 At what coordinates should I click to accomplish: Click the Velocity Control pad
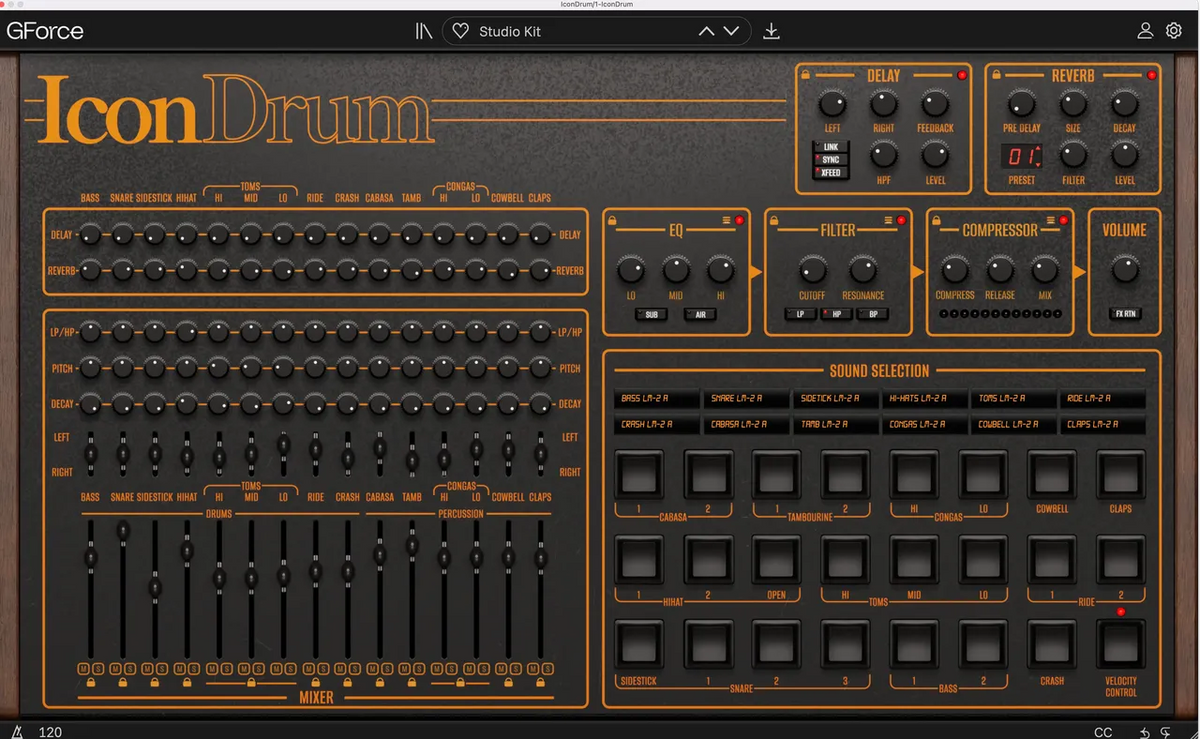(x=1121, y=645)
